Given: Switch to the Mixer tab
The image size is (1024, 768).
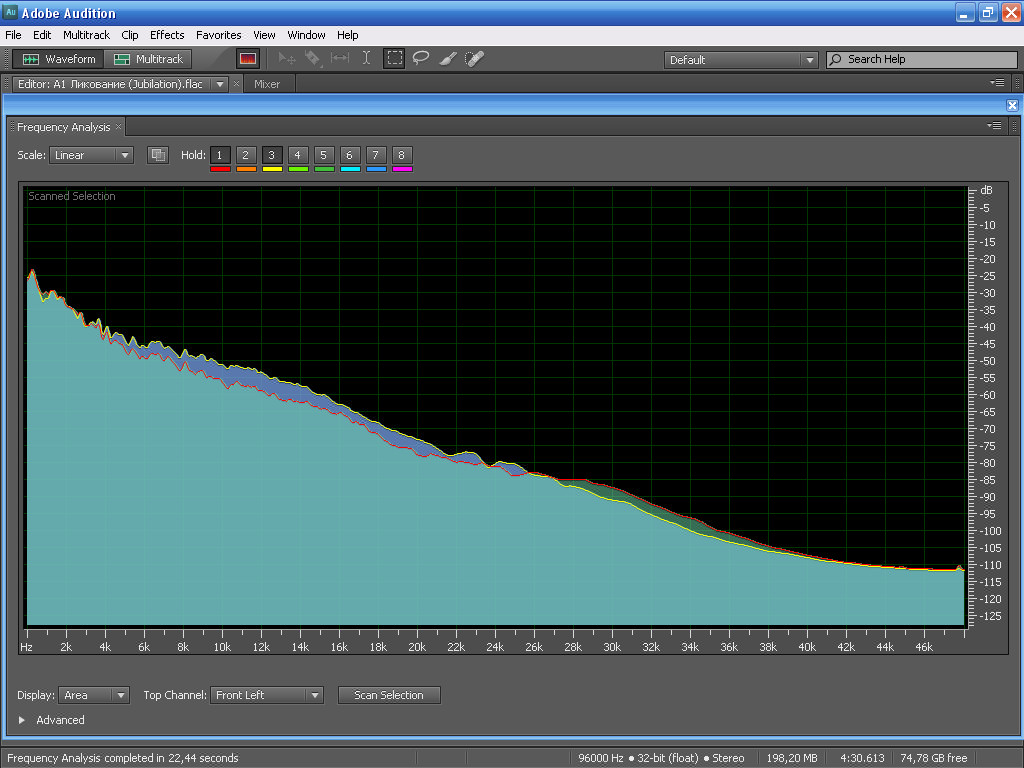Looking at the screenshot, I should tap(267, 84).
